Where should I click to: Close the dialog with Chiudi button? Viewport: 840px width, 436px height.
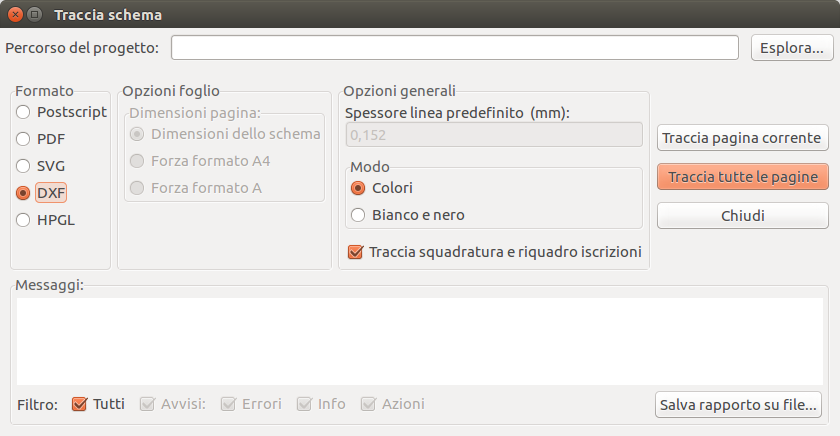click(742, 215)
